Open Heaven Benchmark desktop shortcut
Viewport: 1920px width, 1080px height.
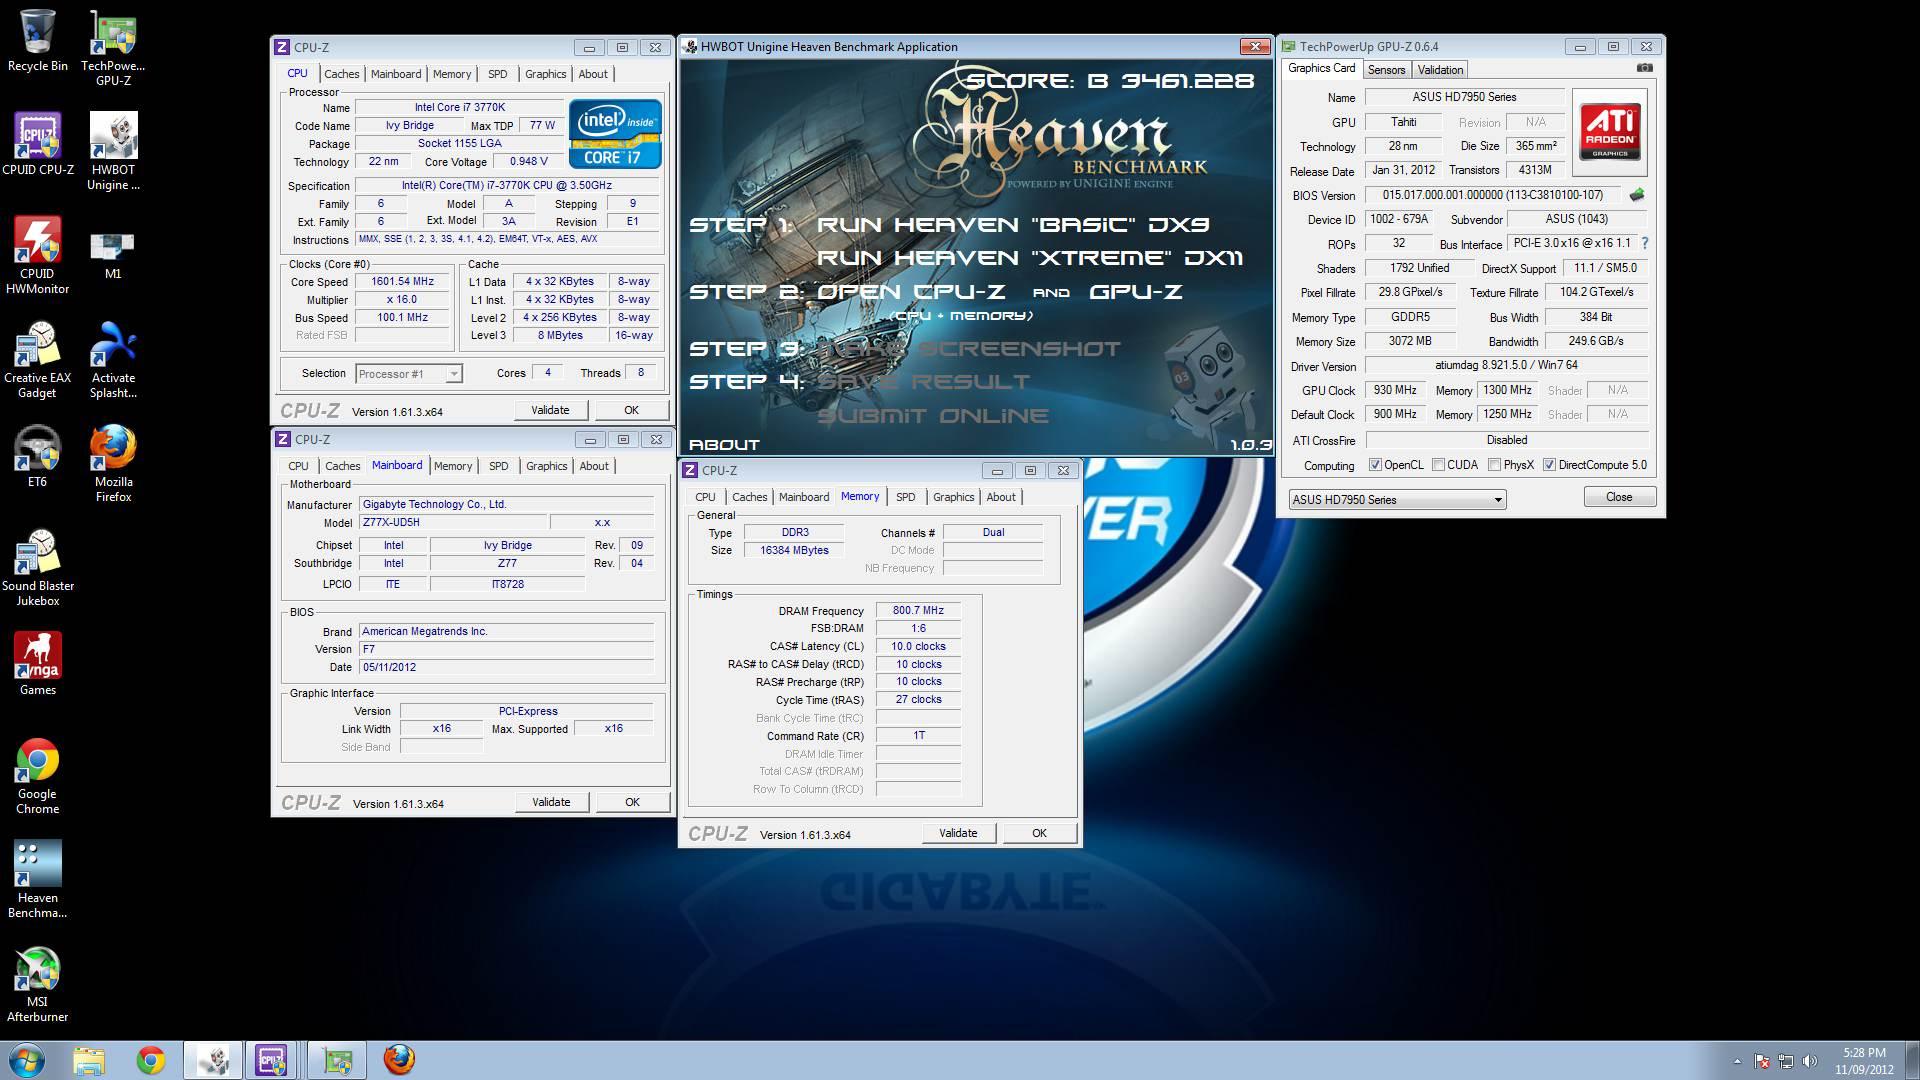tap(37, 880)
